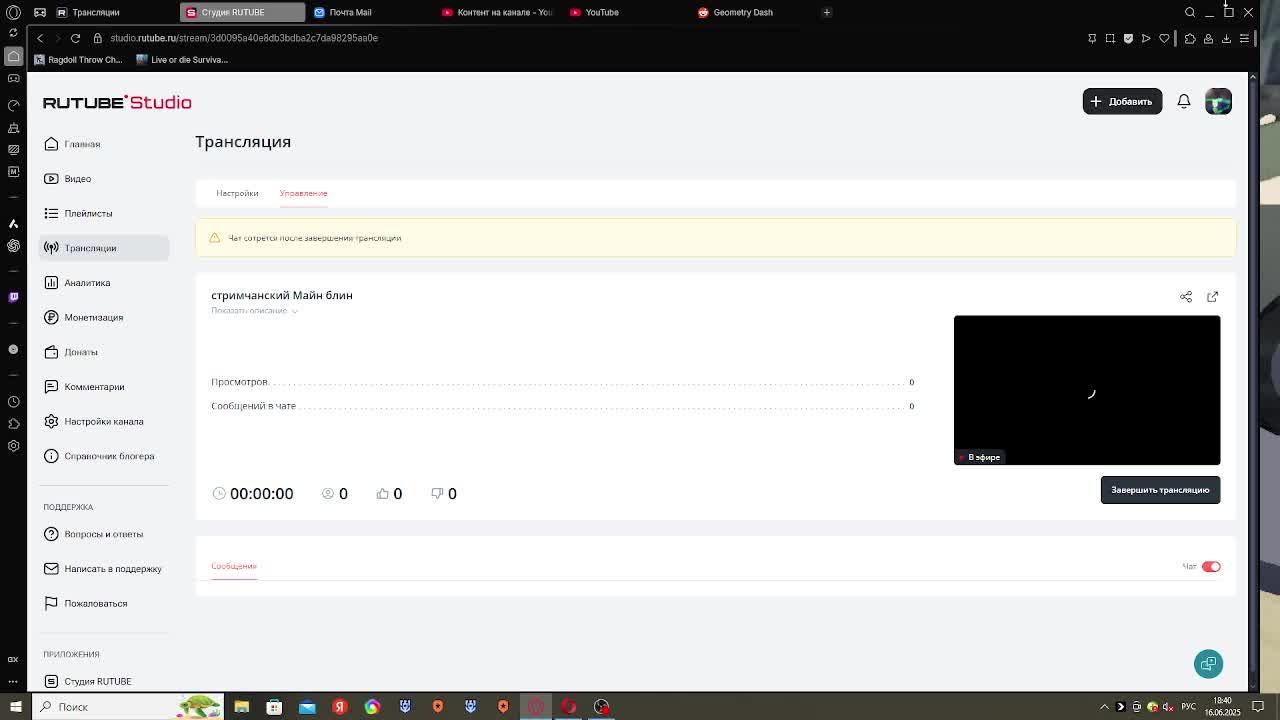Open the stream in a new window icon
The width and height of the screenshot is (1280, 720).
tap(1212, 297)
